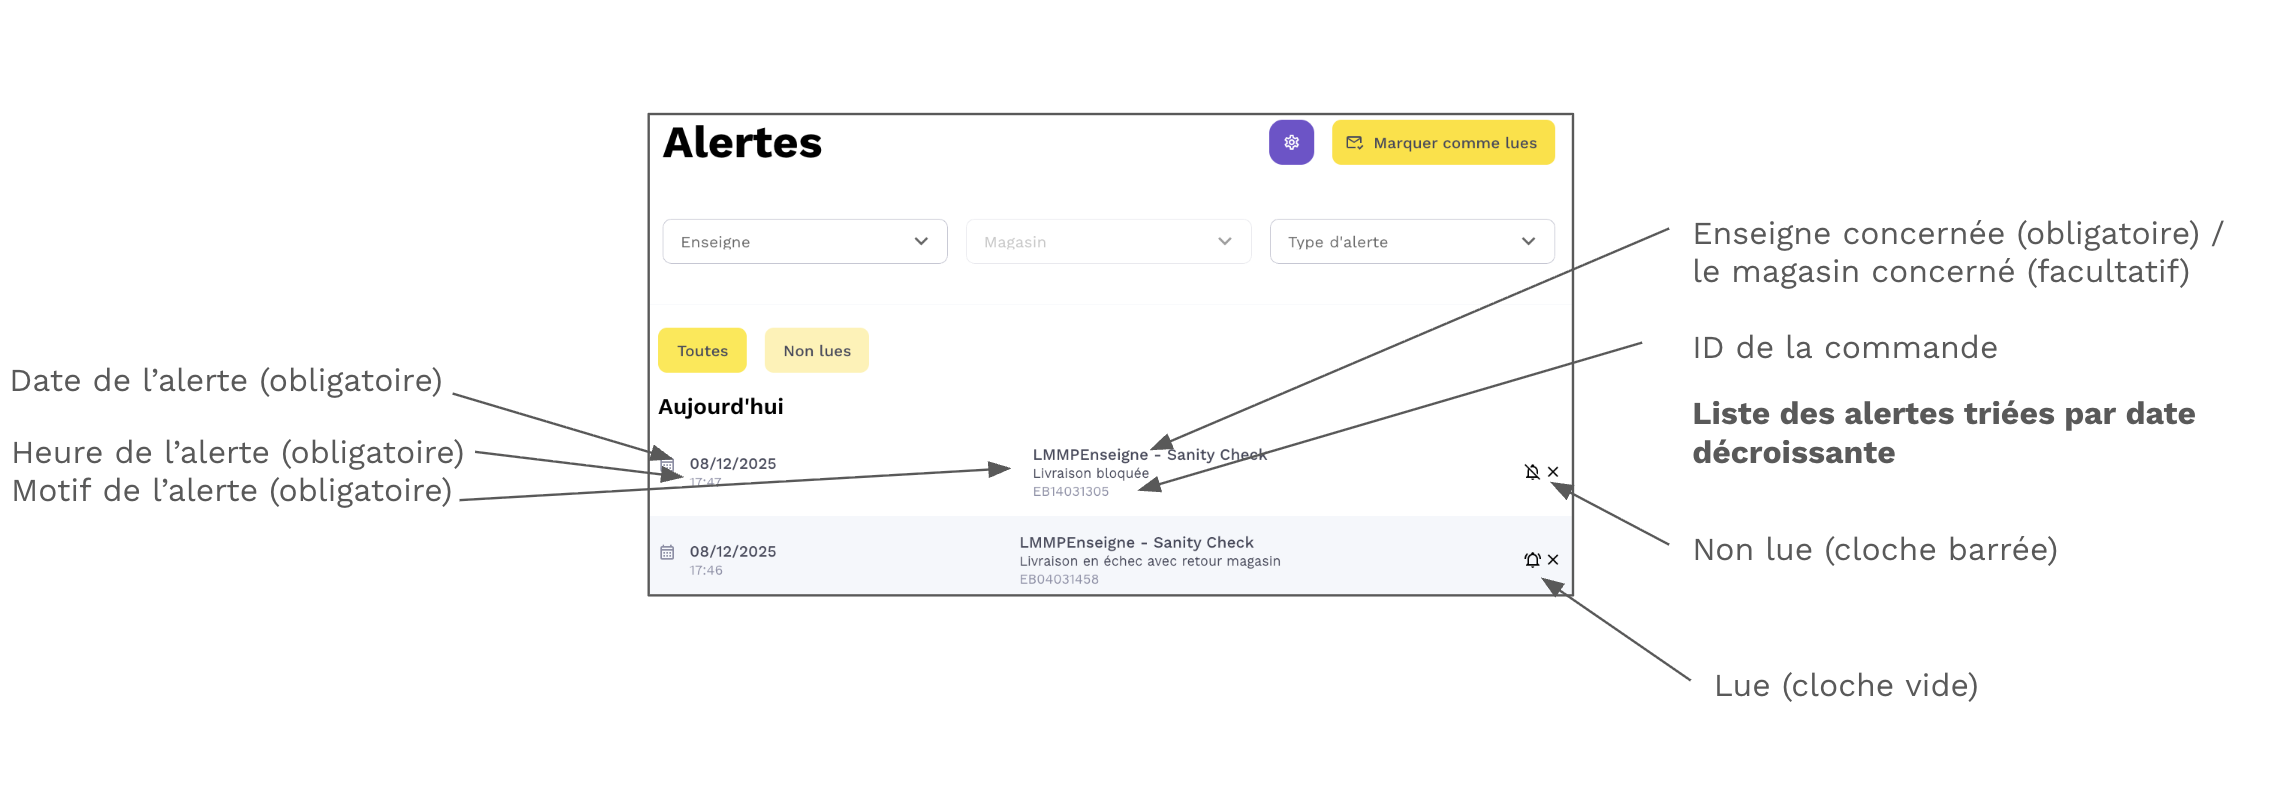2286x800 pixels.
Task: Toggle the bell on the 17:46 alert
Action: (x=1531, y=560)
